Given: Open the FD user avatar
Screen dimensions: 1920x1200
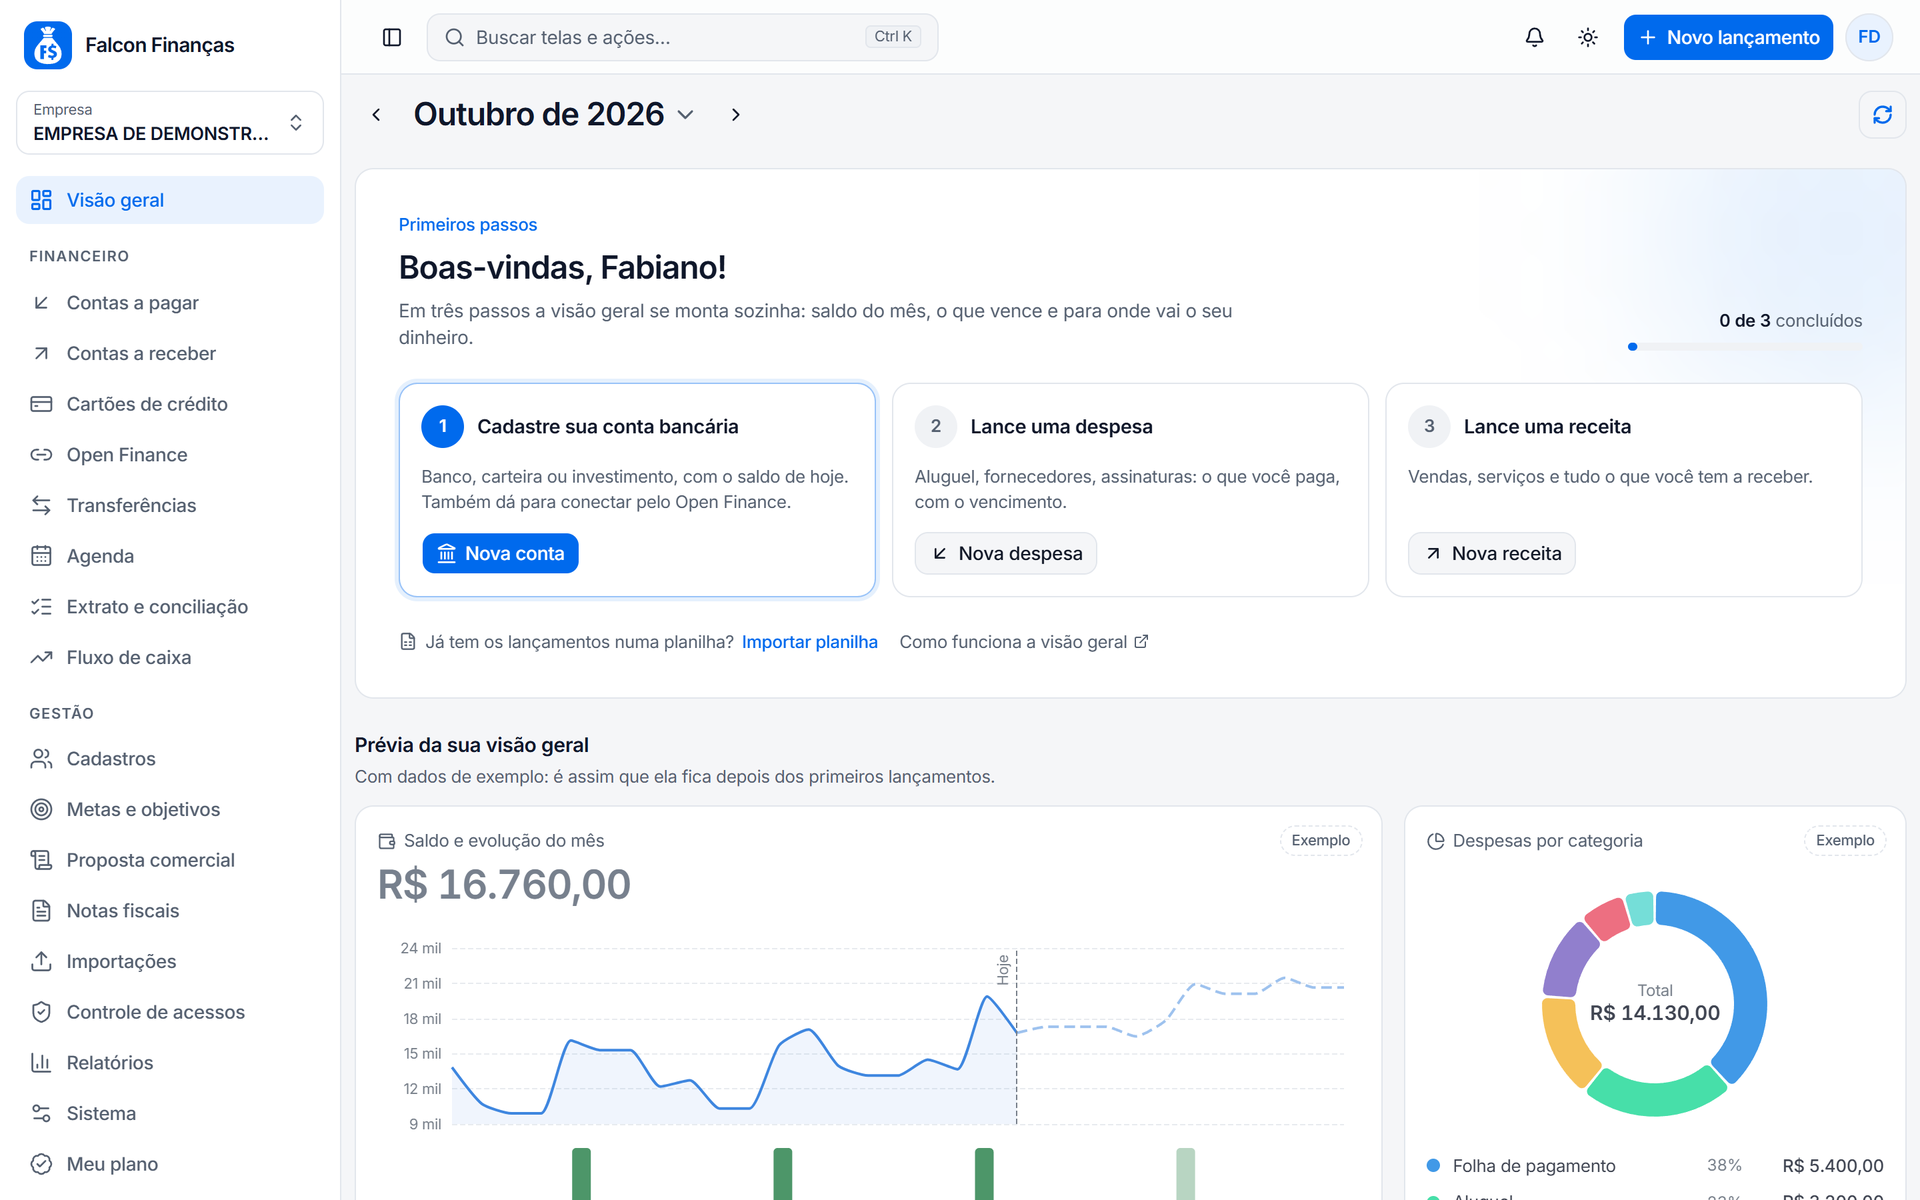Looking at the screenshot, I should (x=1869, y=37).
